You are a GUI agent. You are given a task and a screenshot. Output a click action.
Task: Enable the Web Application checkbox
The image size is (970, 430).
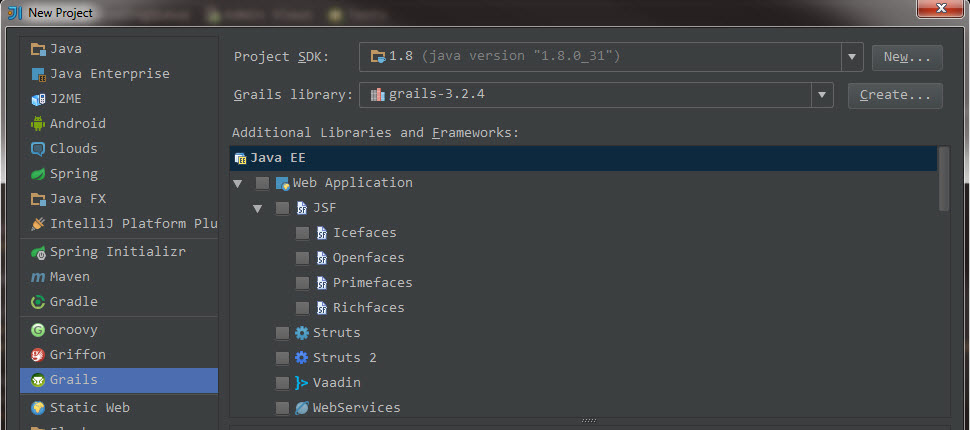coord(262,183)
